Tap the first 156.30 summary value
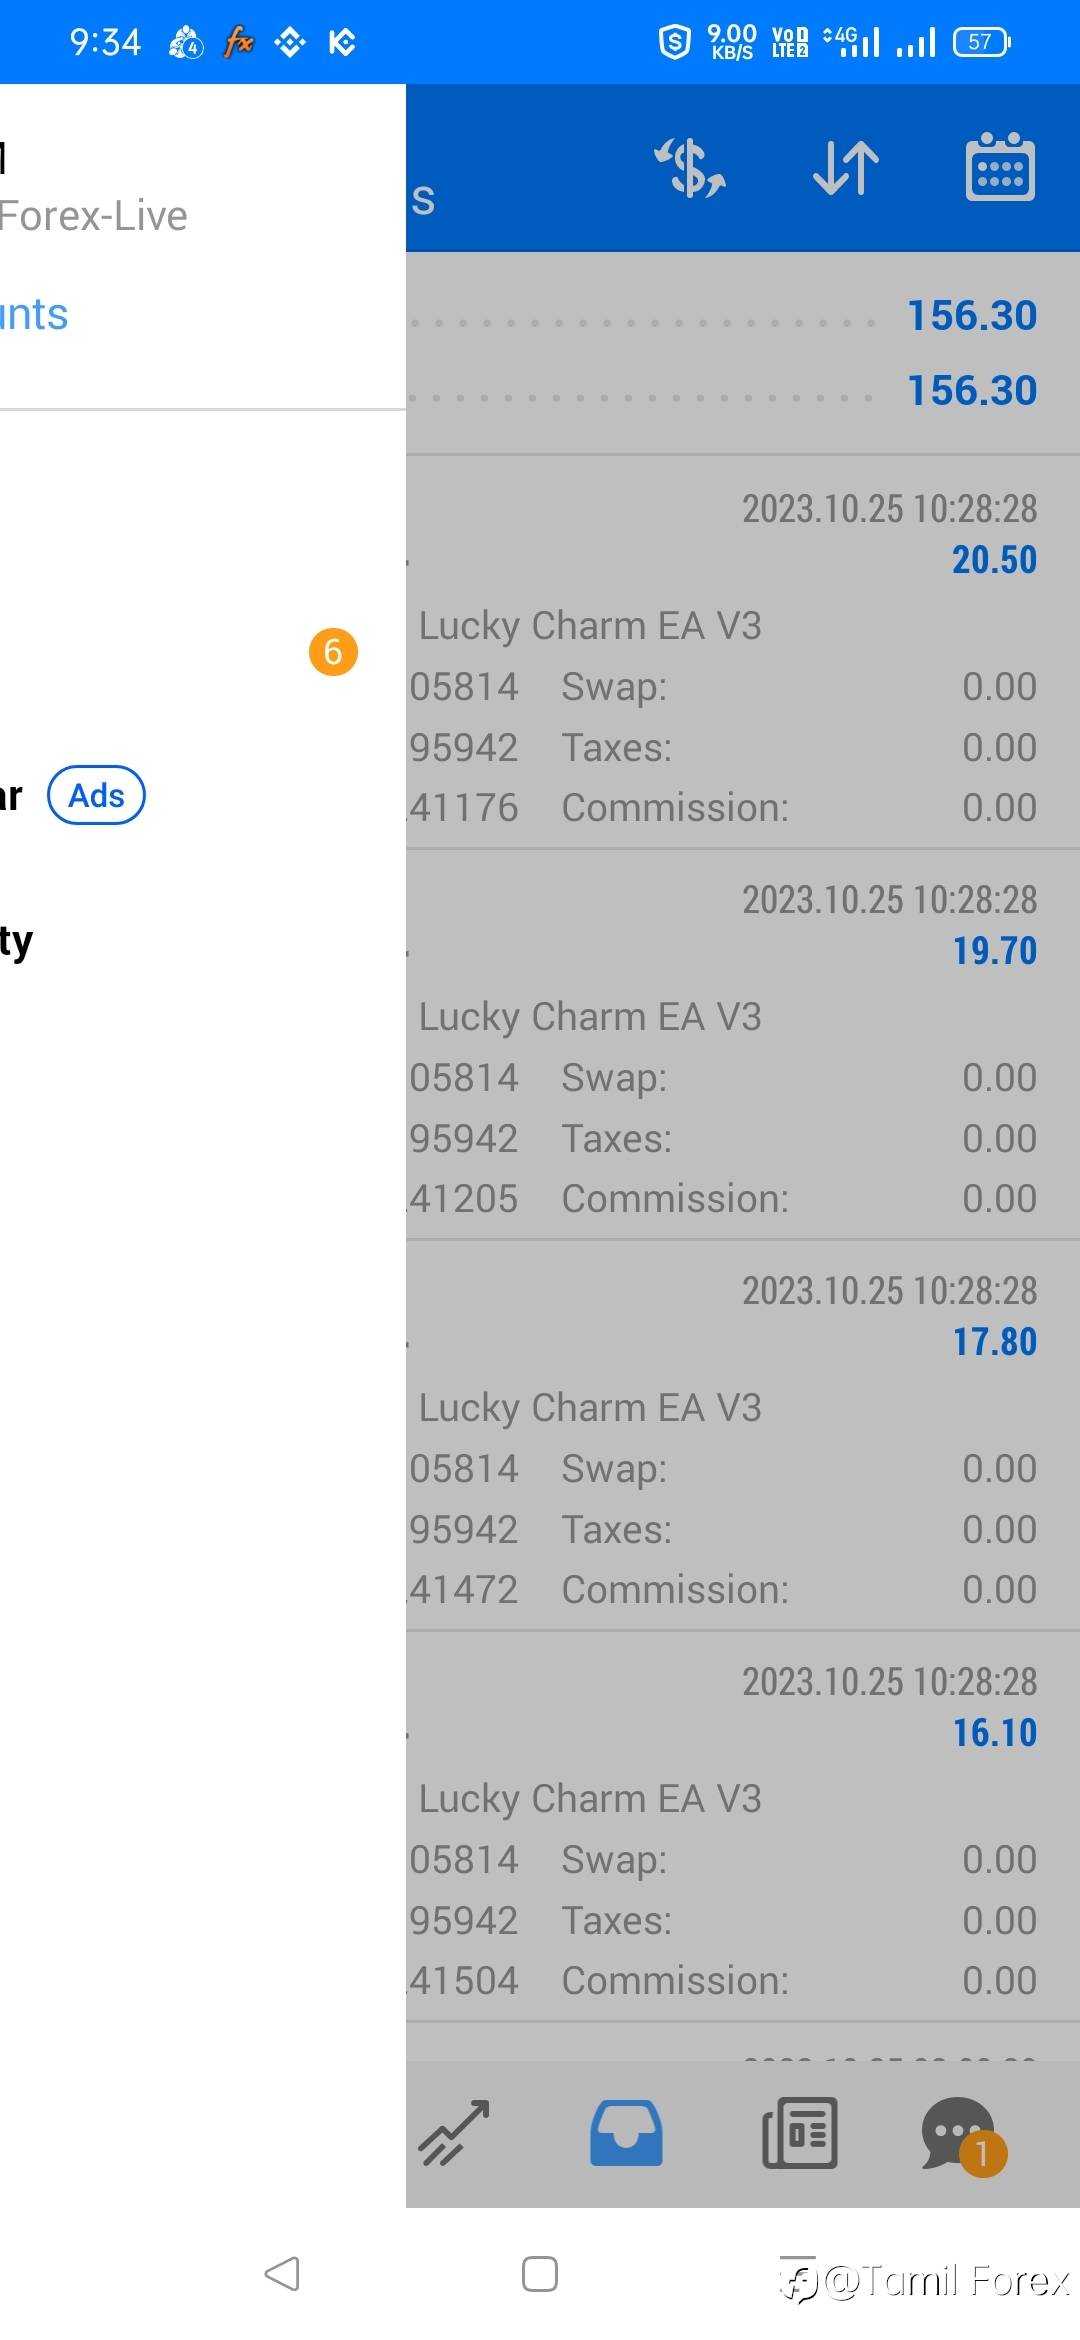This screenshot has width=1080, height=2340. tap(971, 316)
